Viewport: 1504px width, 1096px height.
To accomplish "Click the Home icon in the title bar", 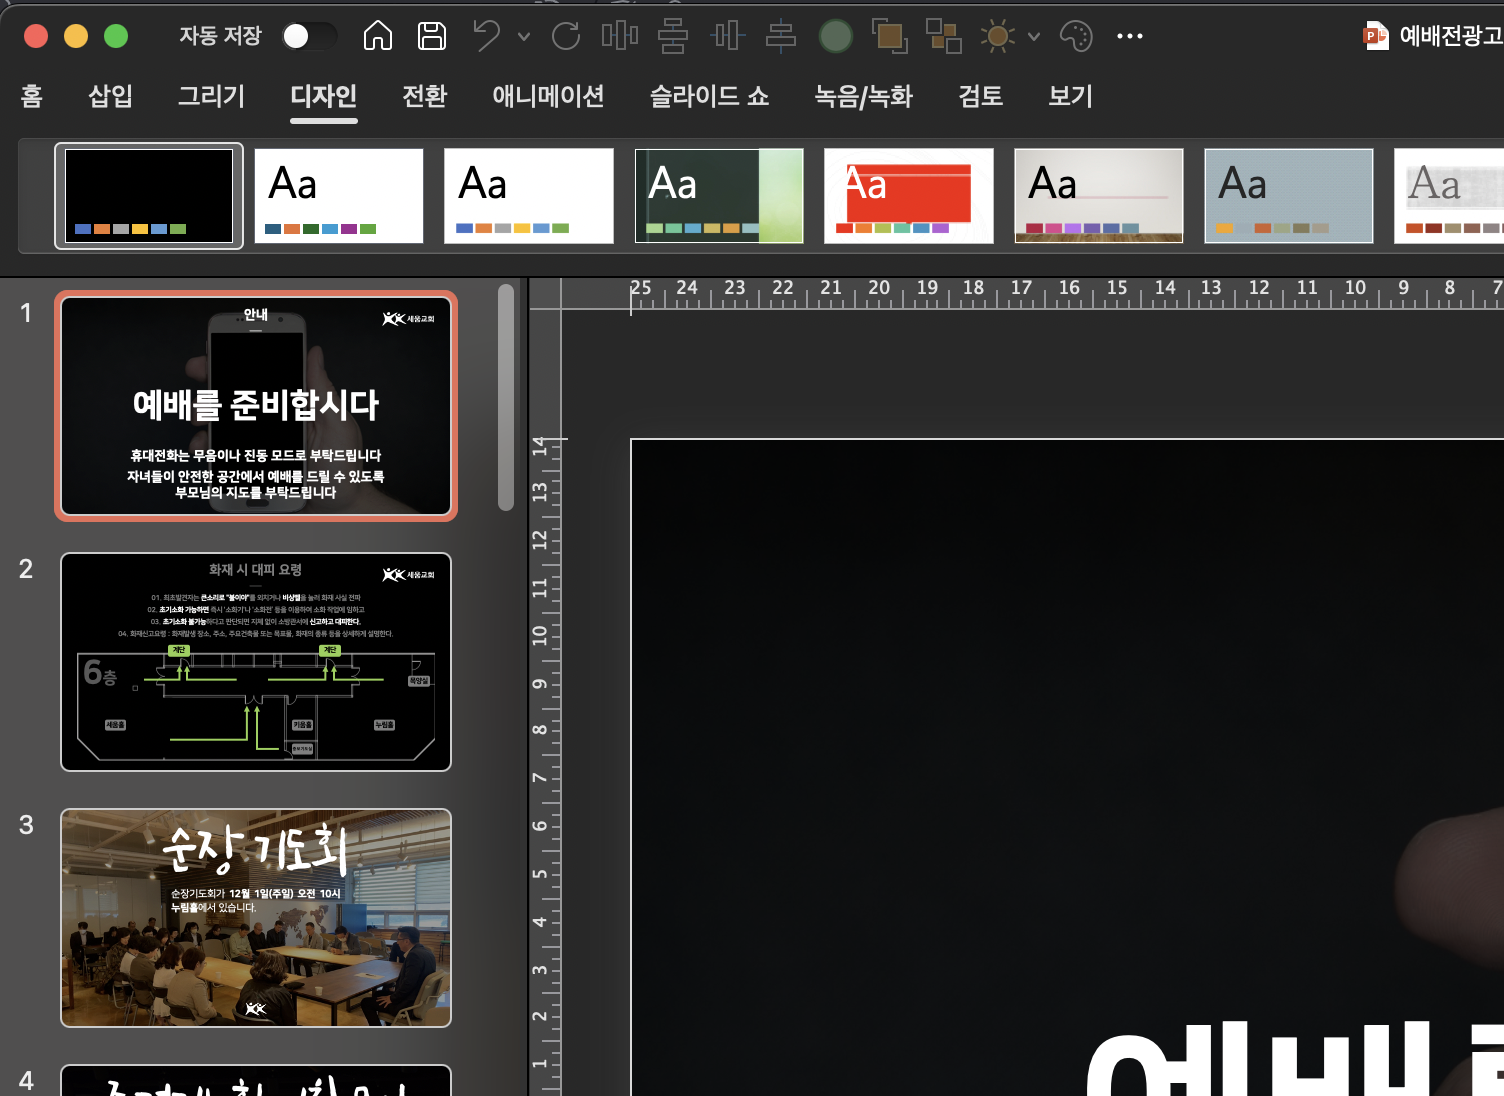I will (377, 36).
